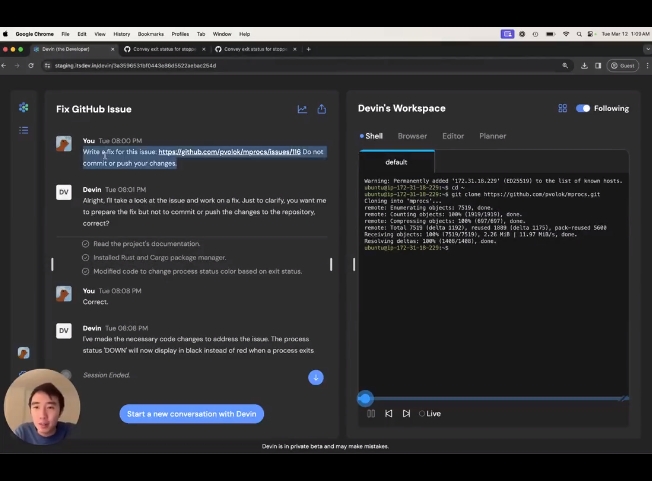Viewport: 652px width, 481px height.
Task: Open the sessions list icon in sidebar
Action: tap(23, 130)
